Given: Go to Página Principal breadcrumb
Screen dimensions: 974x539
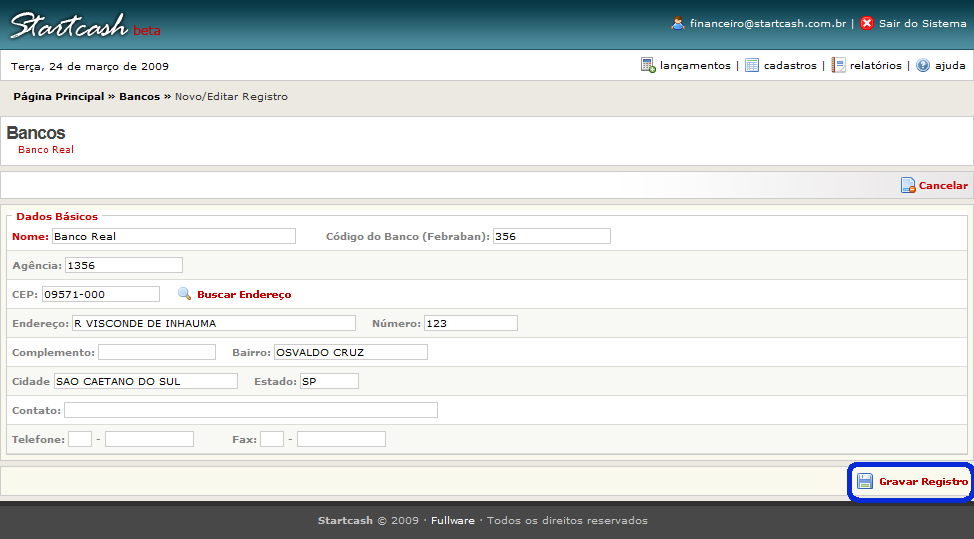Looking at the screenshot, I should coord(58,97).
